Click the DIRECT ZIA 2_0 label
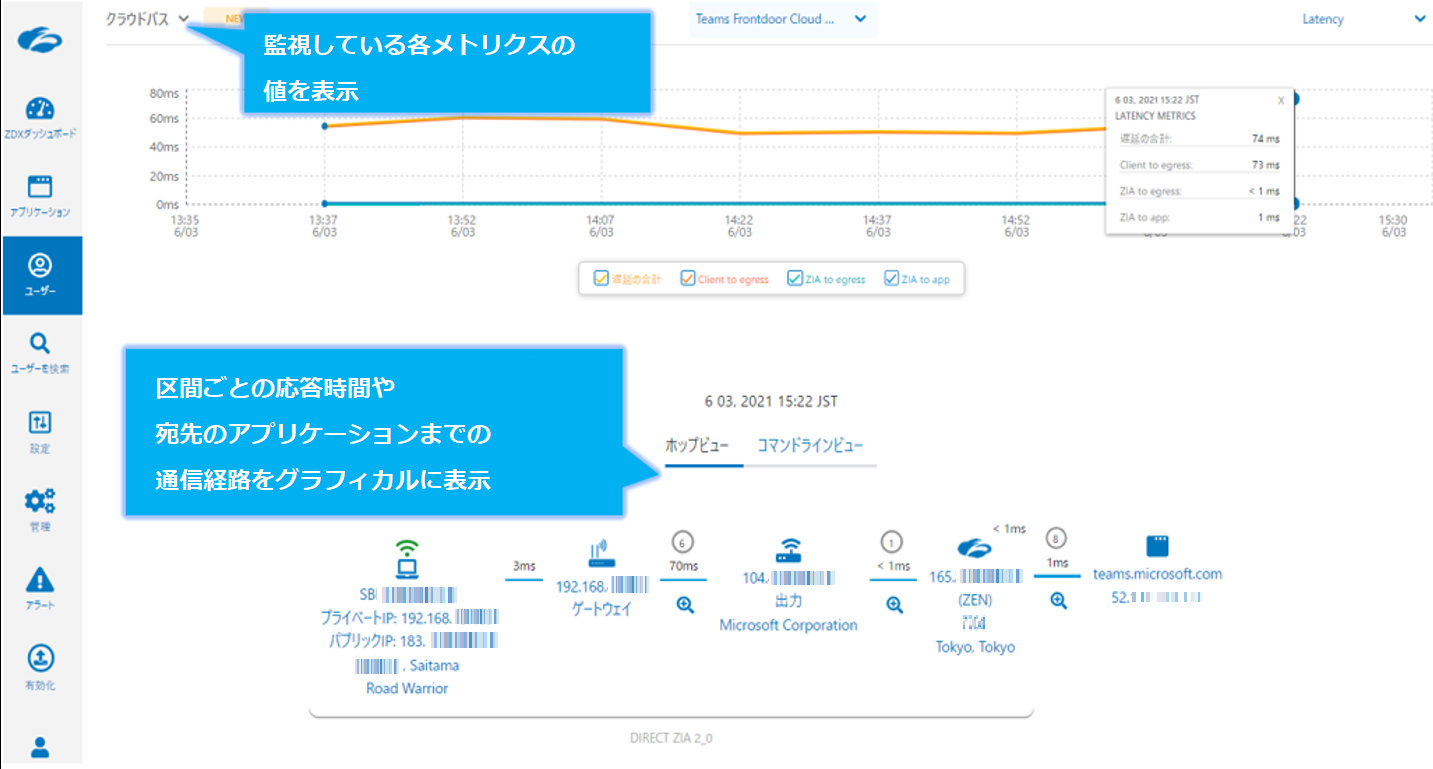 click(x=671, y=739)
